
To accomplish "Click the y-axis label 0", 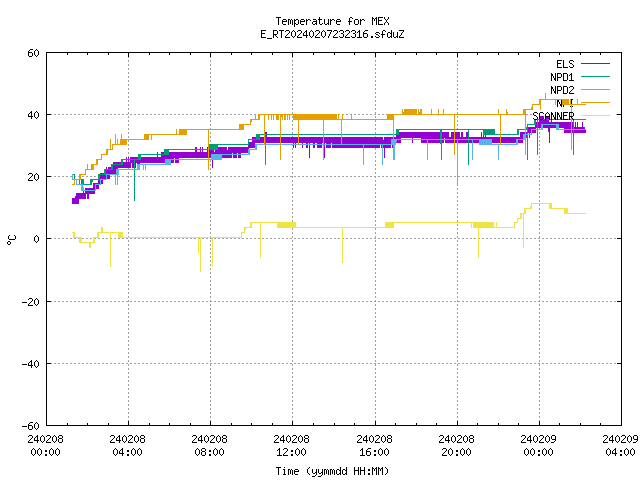I will coord(37,239).
